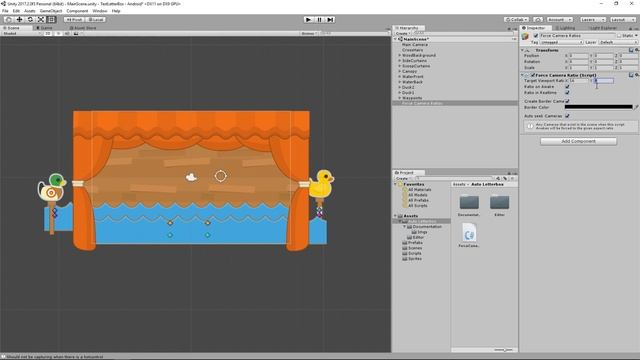Viewport: 640px width, 360px height.
Task: Toggle Ratio on Awake checkbox
Action: coord(567,87)
